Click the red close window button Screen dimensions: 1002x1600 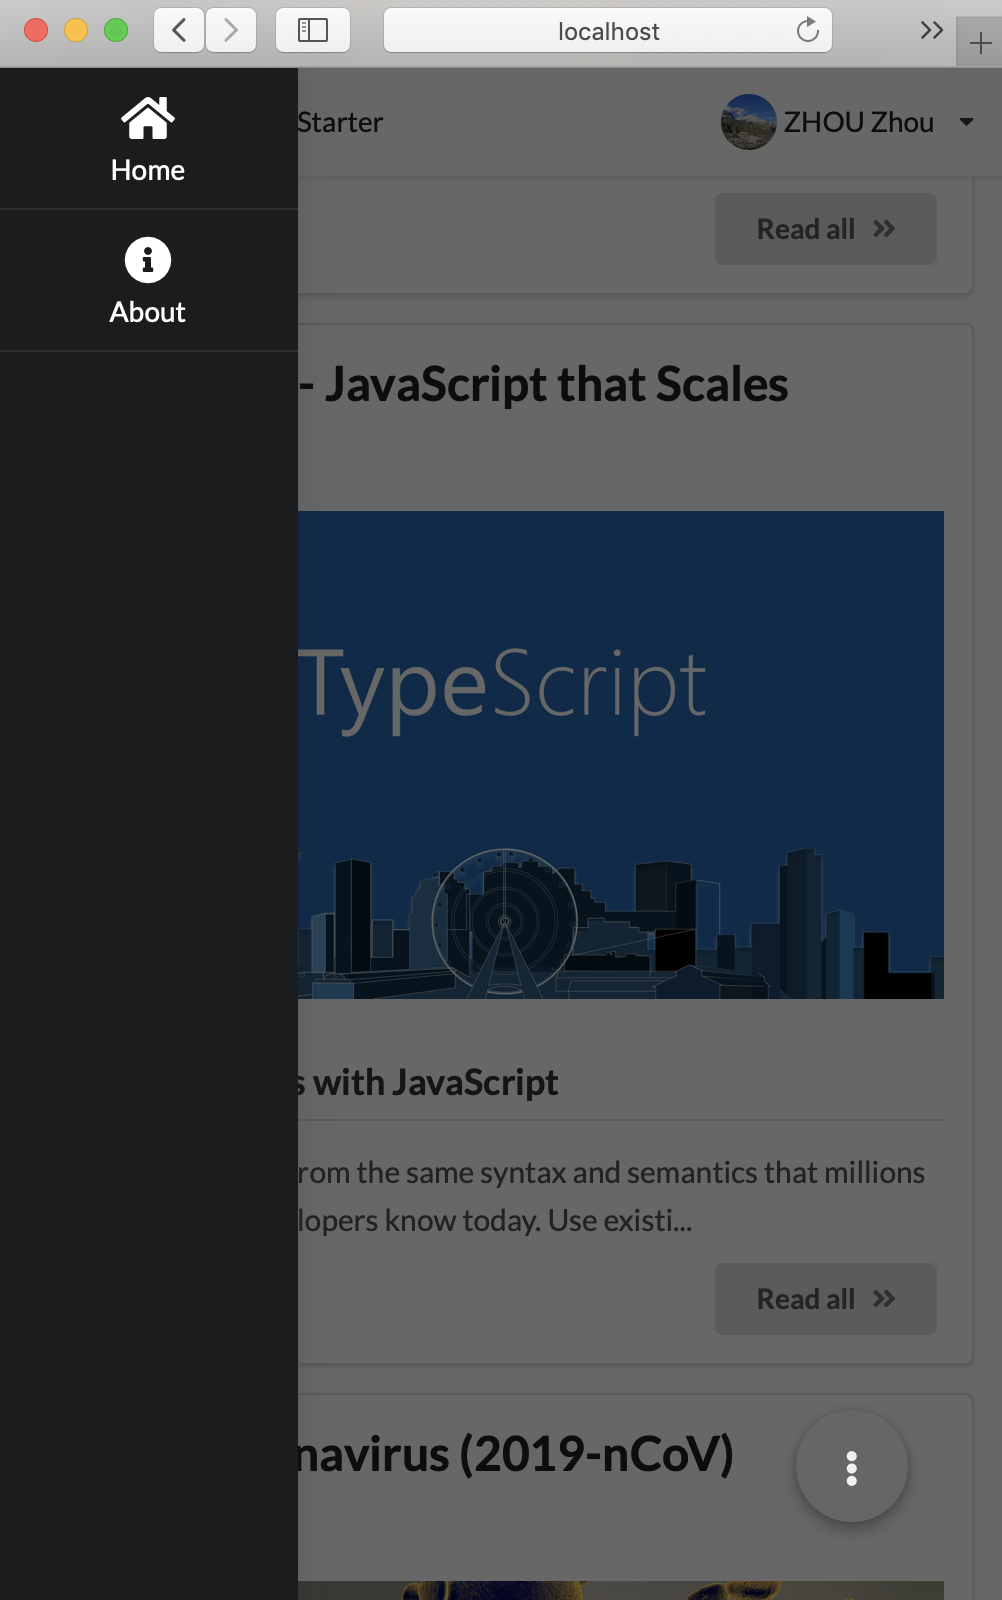(x=36, y=30)
